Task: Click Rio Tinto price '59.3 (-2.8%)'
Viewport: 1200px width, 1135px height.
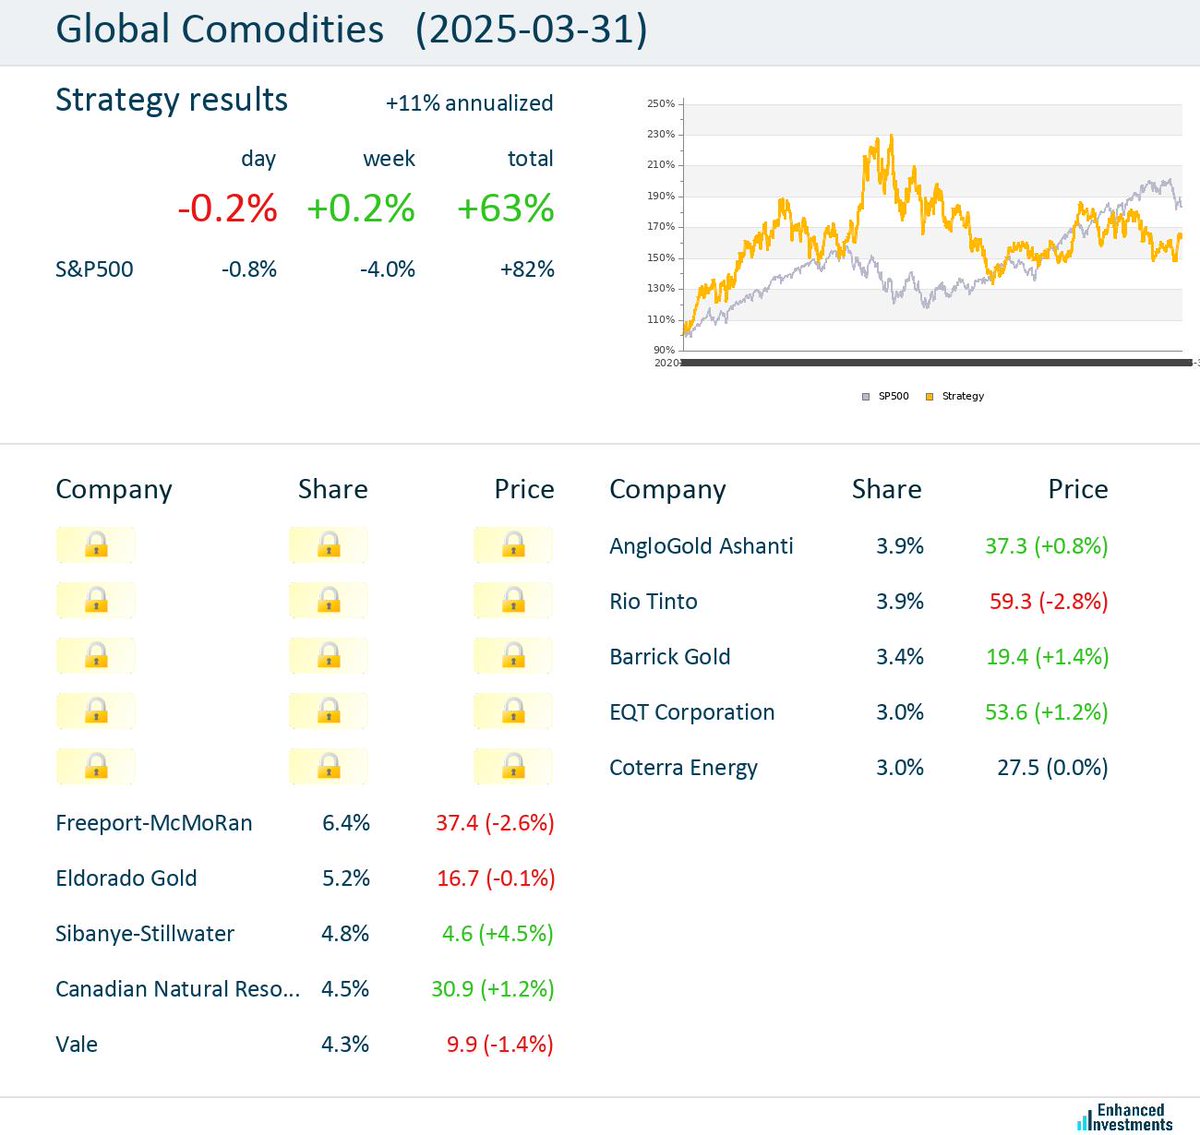Action: (1049, 601)
